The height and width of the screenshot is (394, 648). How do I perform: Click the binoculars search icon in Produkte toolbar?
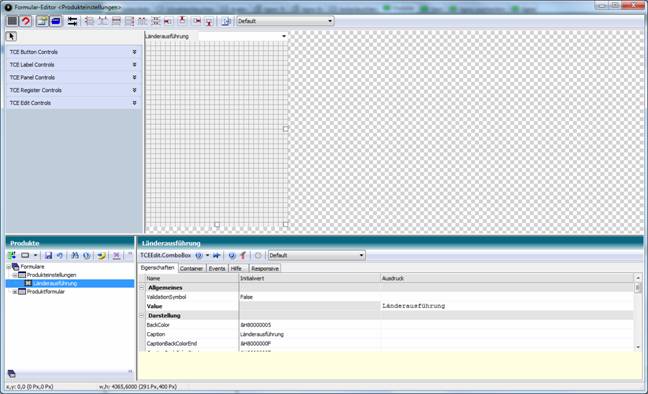pos(75,256)
